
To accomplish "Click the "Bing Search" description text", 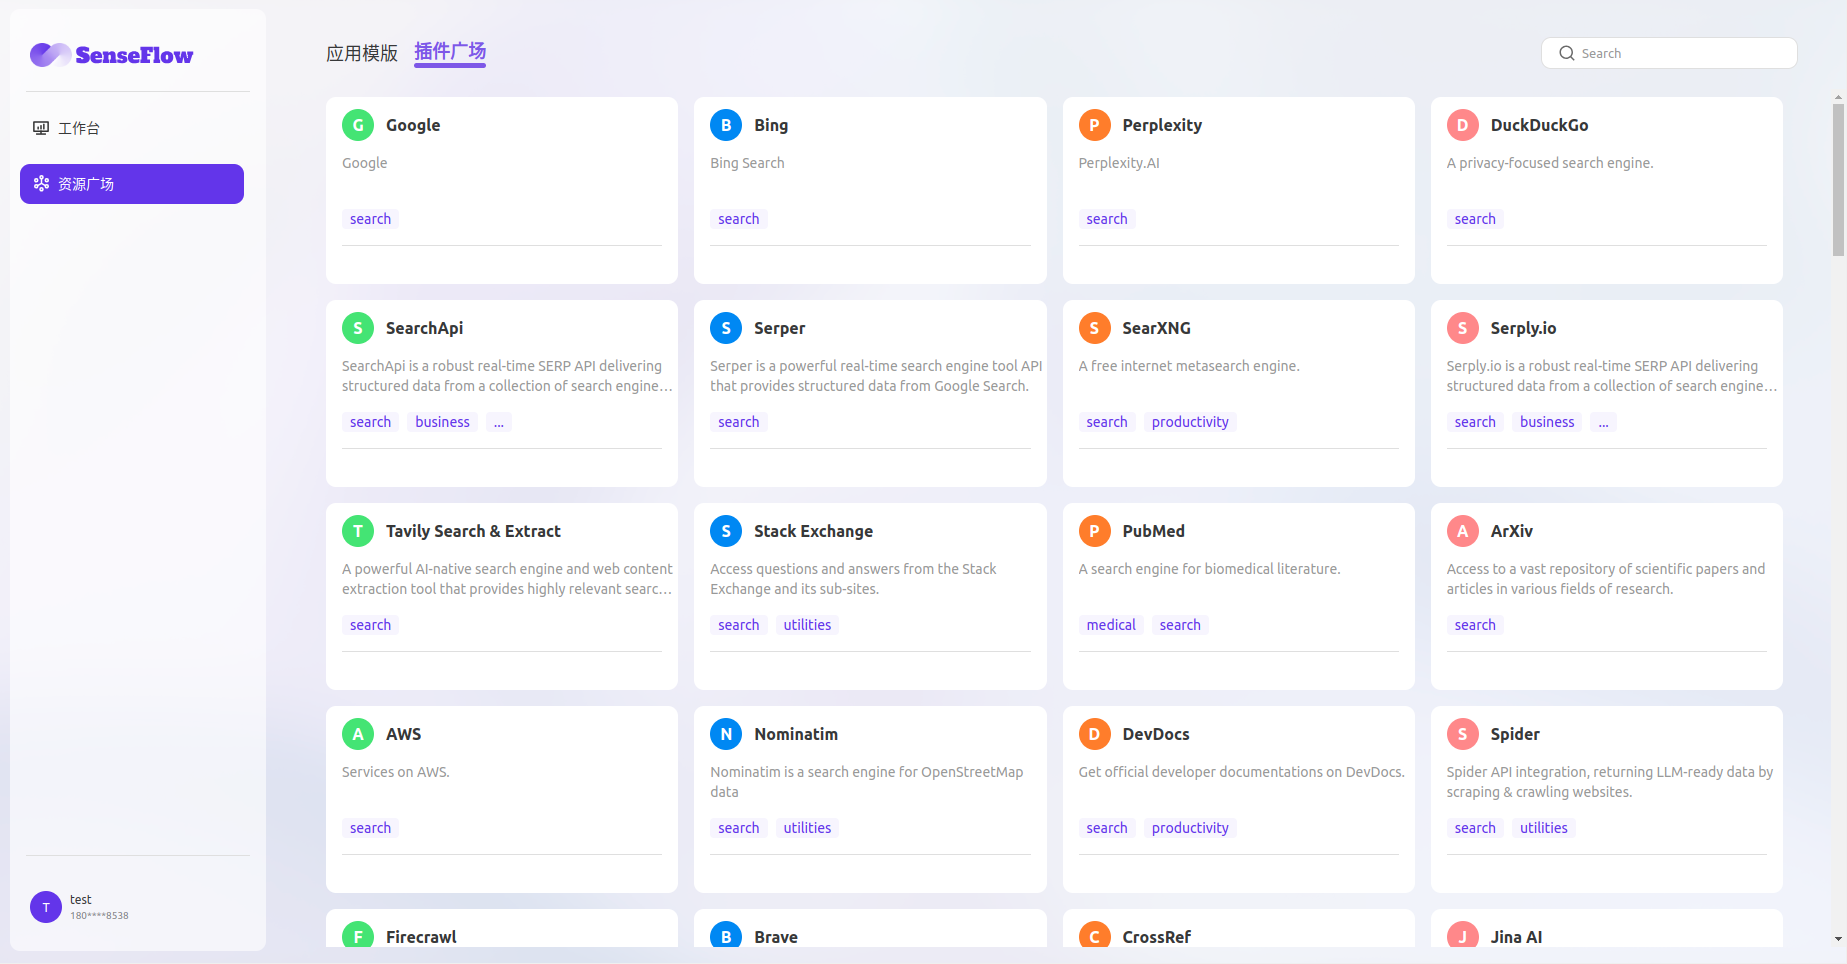I will (747, 163).
